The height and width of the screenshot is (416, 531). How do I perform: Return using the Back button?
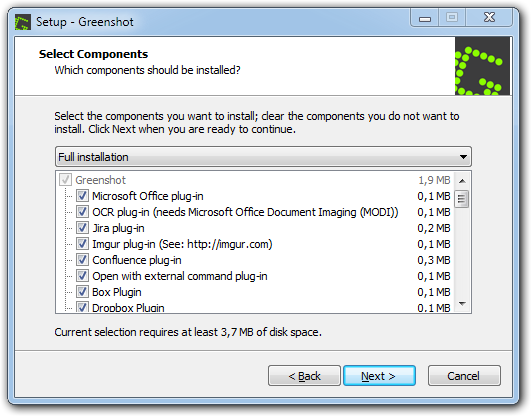[304, 376]
